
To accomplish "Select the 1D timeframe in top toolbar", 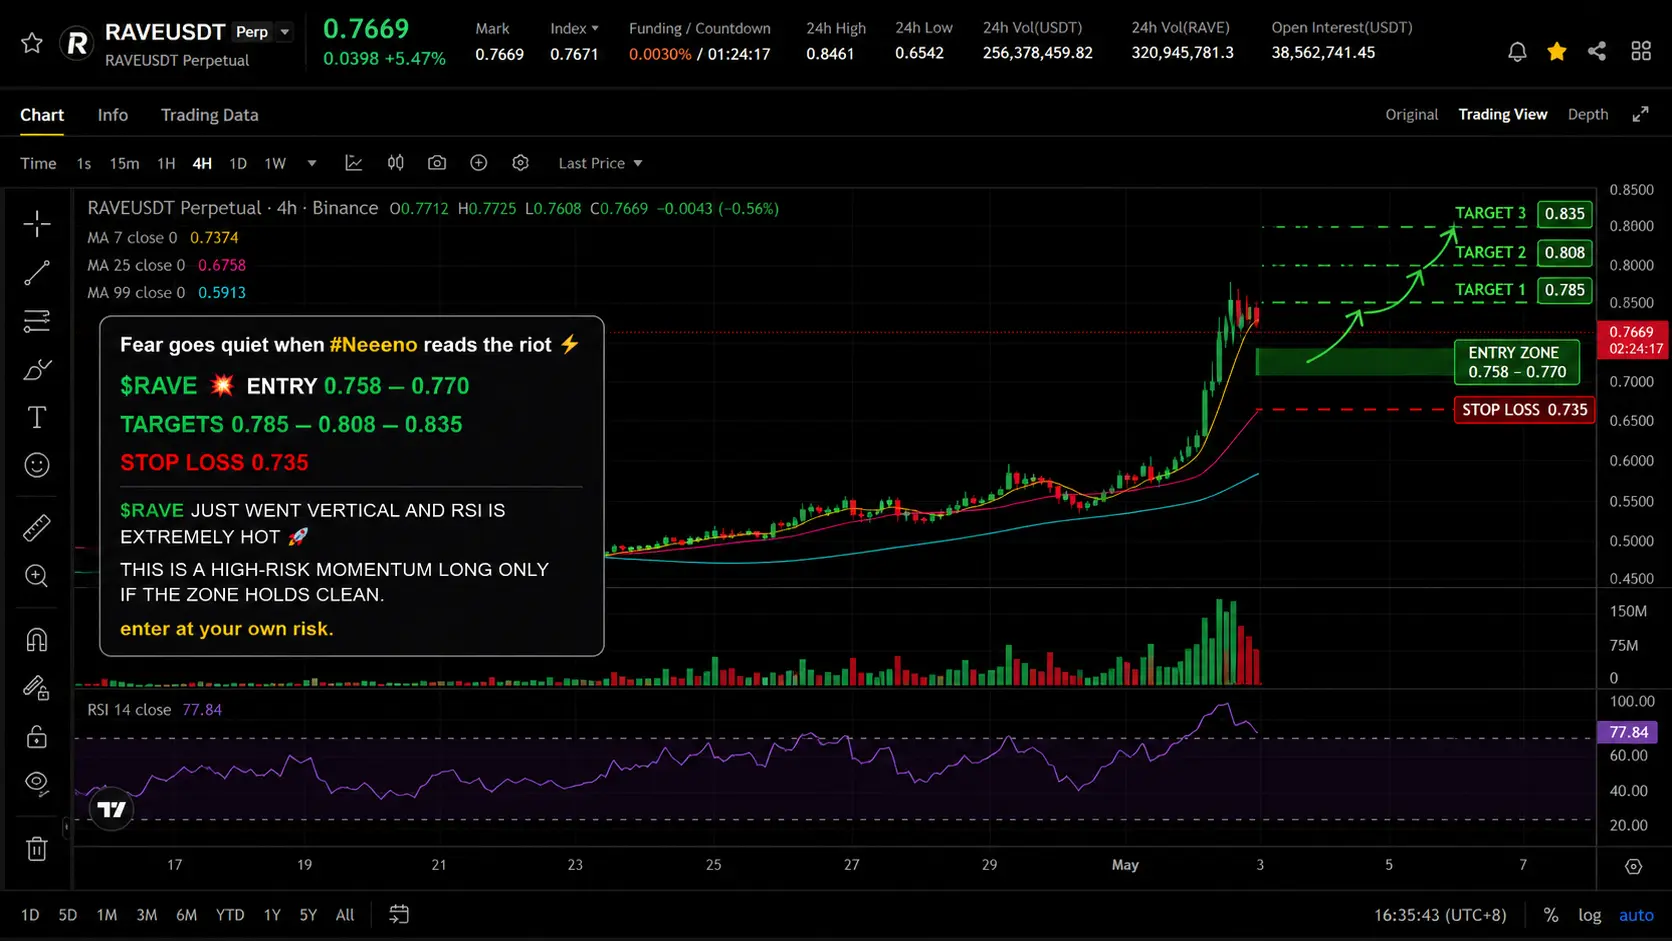I will coord(238,163).
